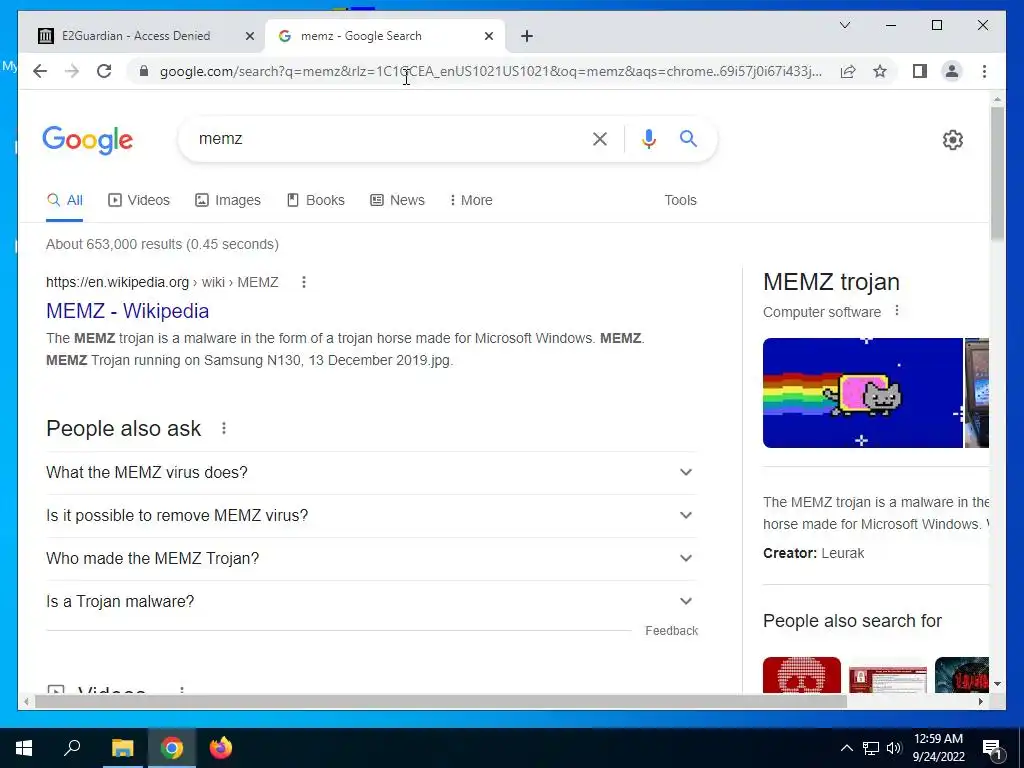Open About menu beside People also ask
Image resolution: width=1024 pixels, height=768 pixels.
224,428
